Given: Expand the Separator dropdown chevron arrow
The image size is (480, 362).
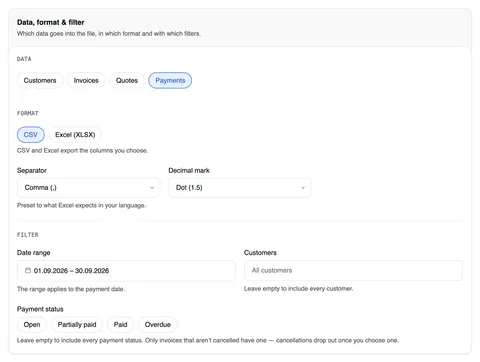Looking at the screenshot, I should point(152,188).
